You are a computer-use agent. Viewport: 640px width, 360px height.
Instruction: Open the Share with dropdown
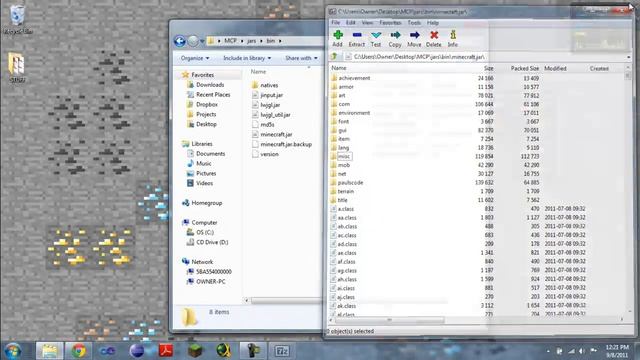(x=301, y=58)
